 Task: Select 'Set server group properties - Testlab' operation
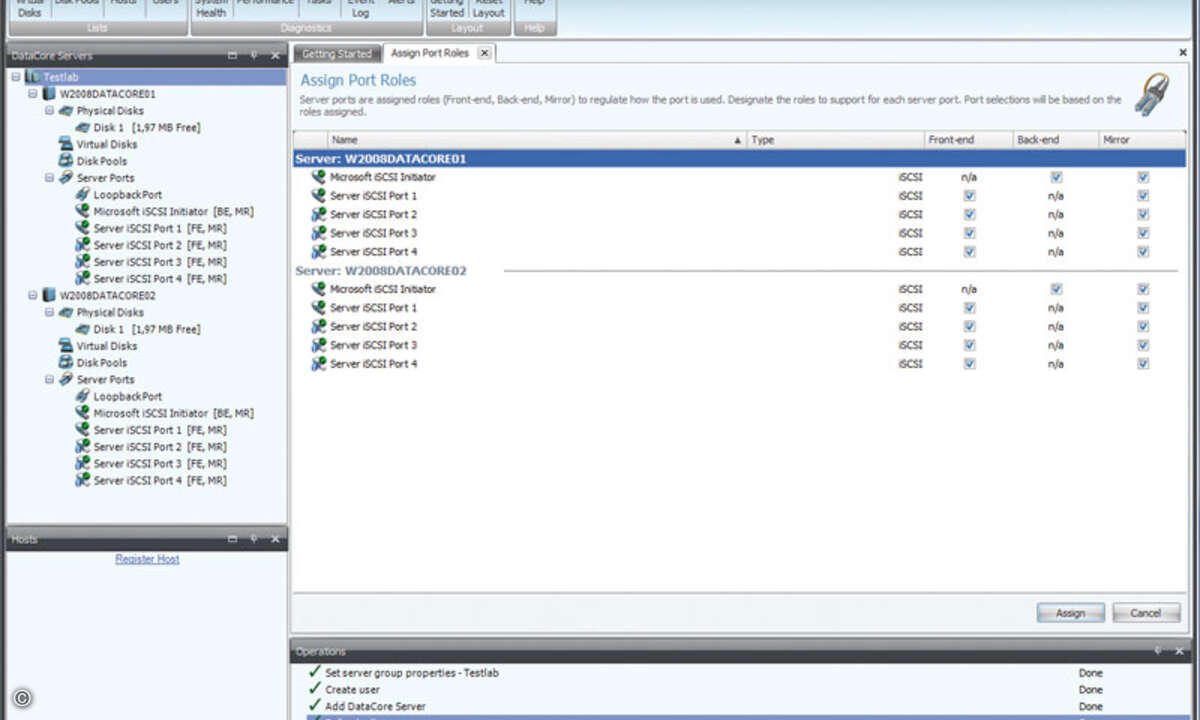click(x=412, y=673)
